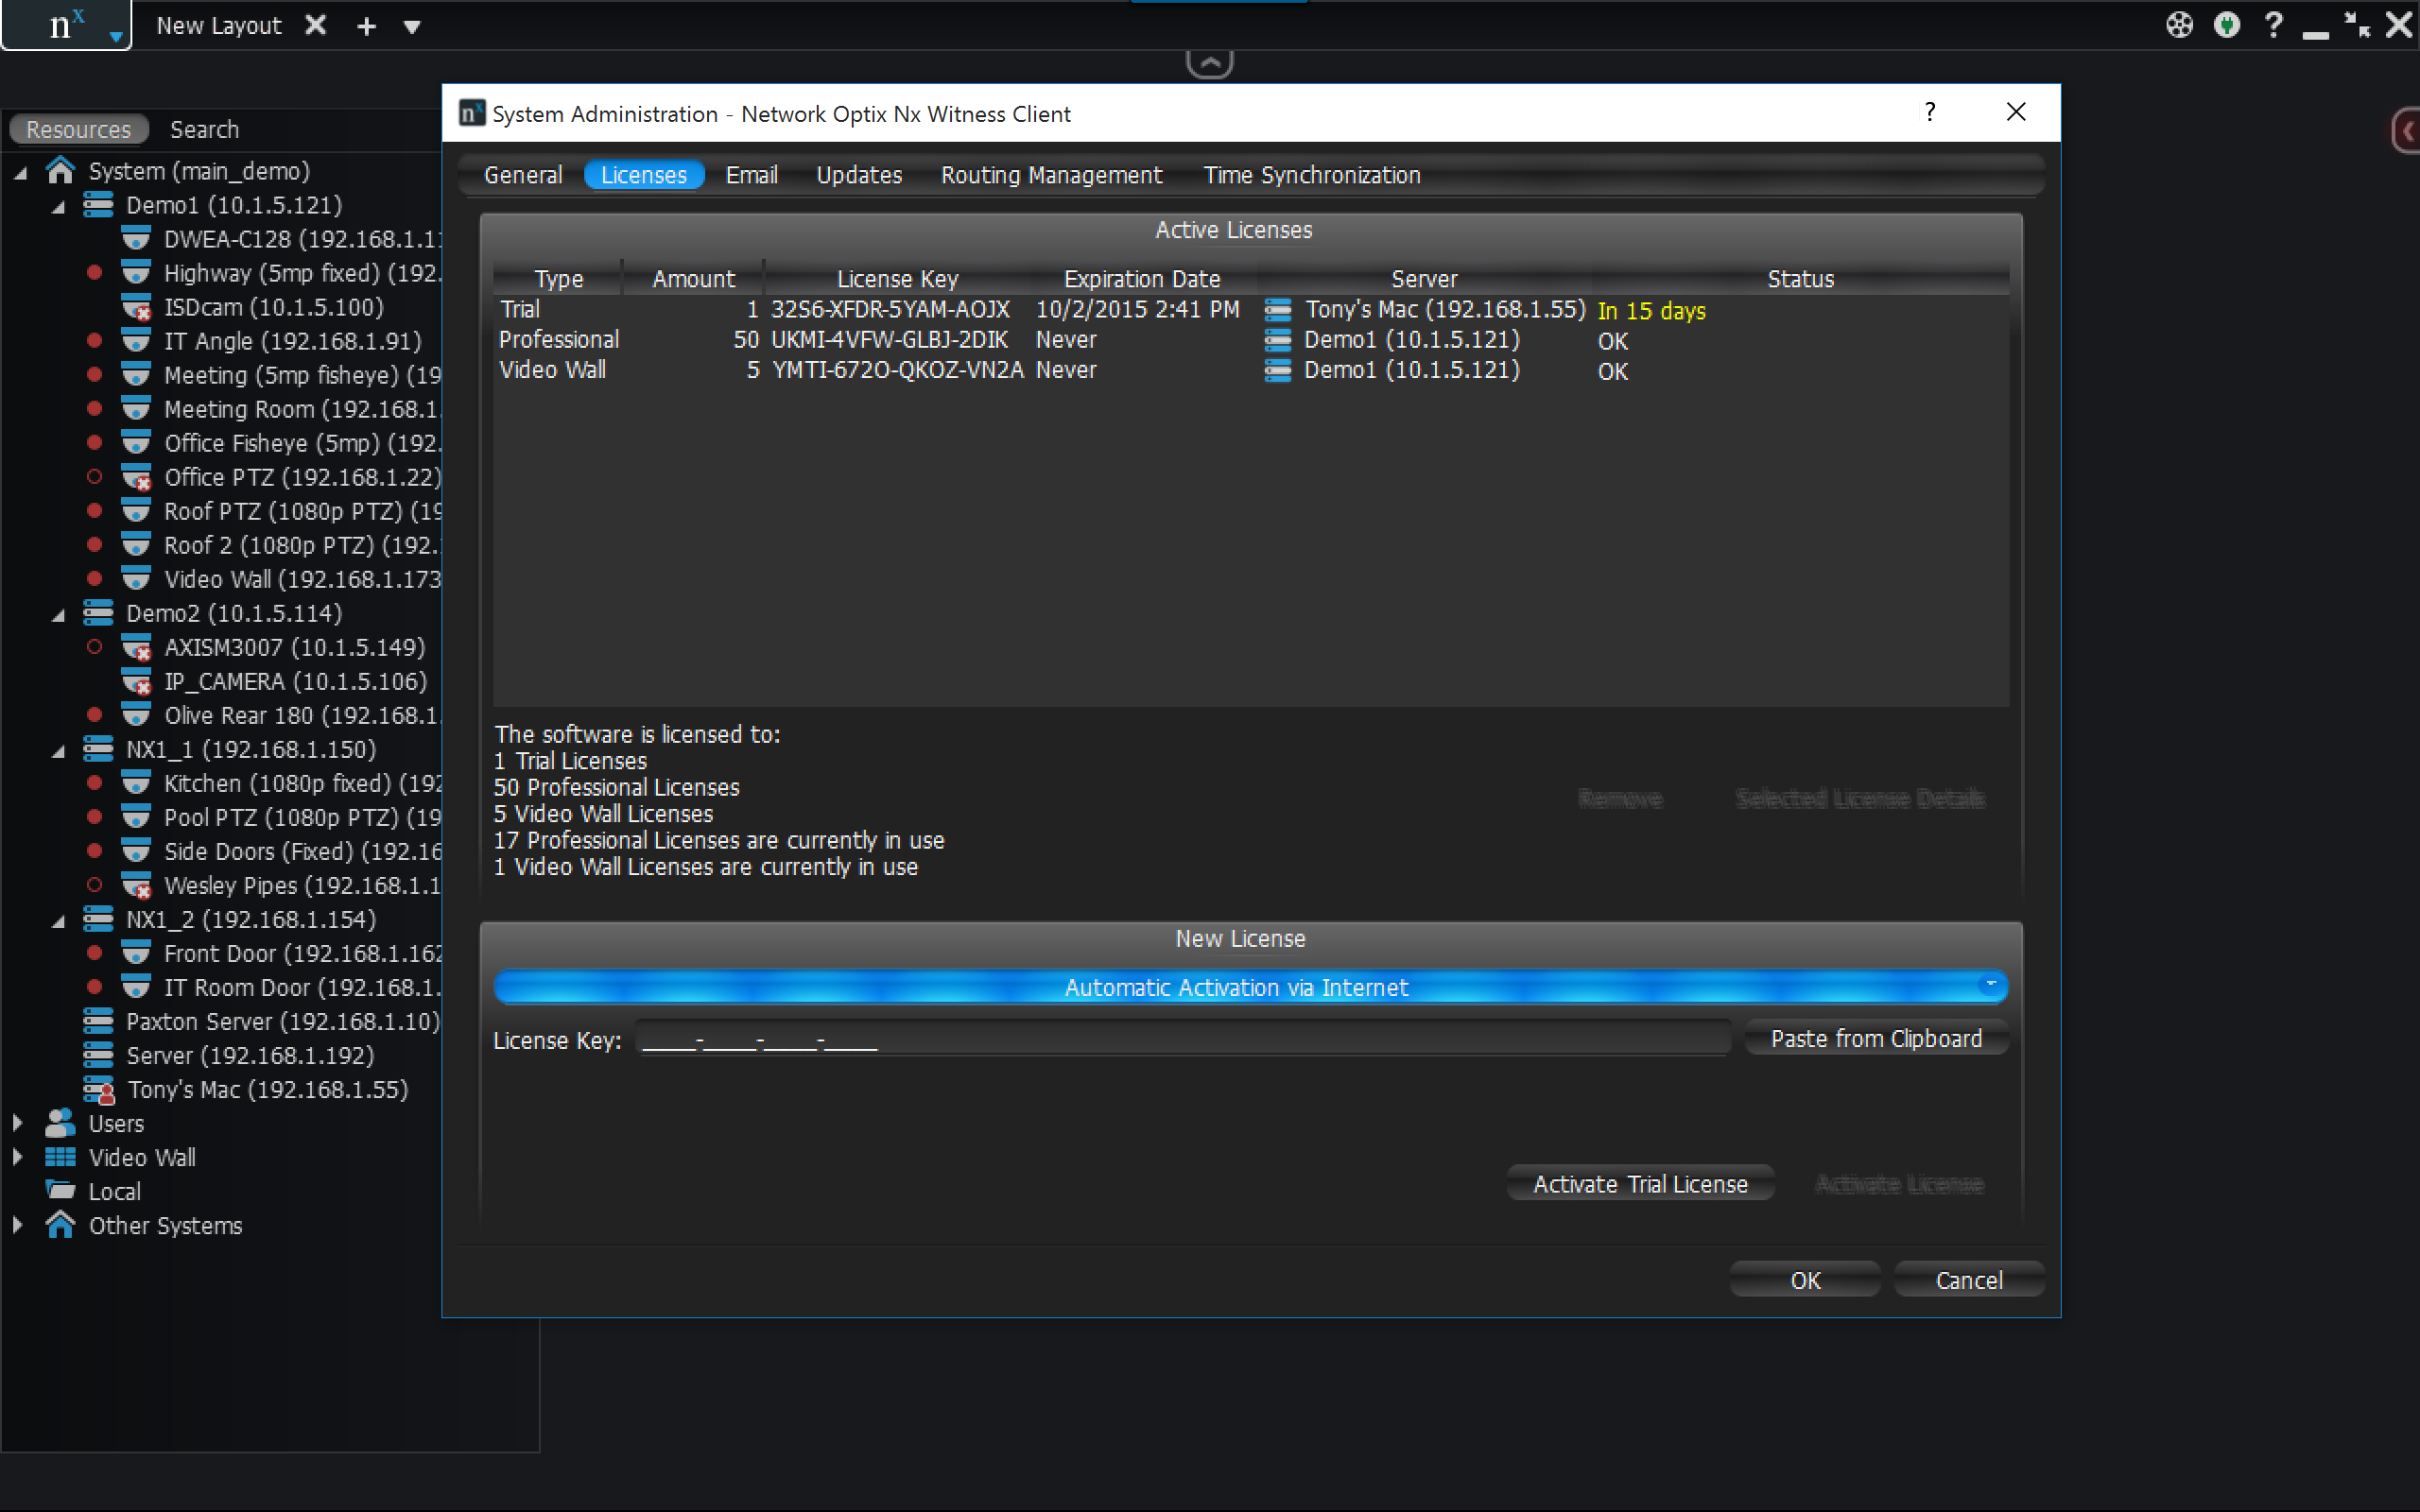
Task: Click the Office PTZ offline camera icon
Action: [x=136, y=477]
